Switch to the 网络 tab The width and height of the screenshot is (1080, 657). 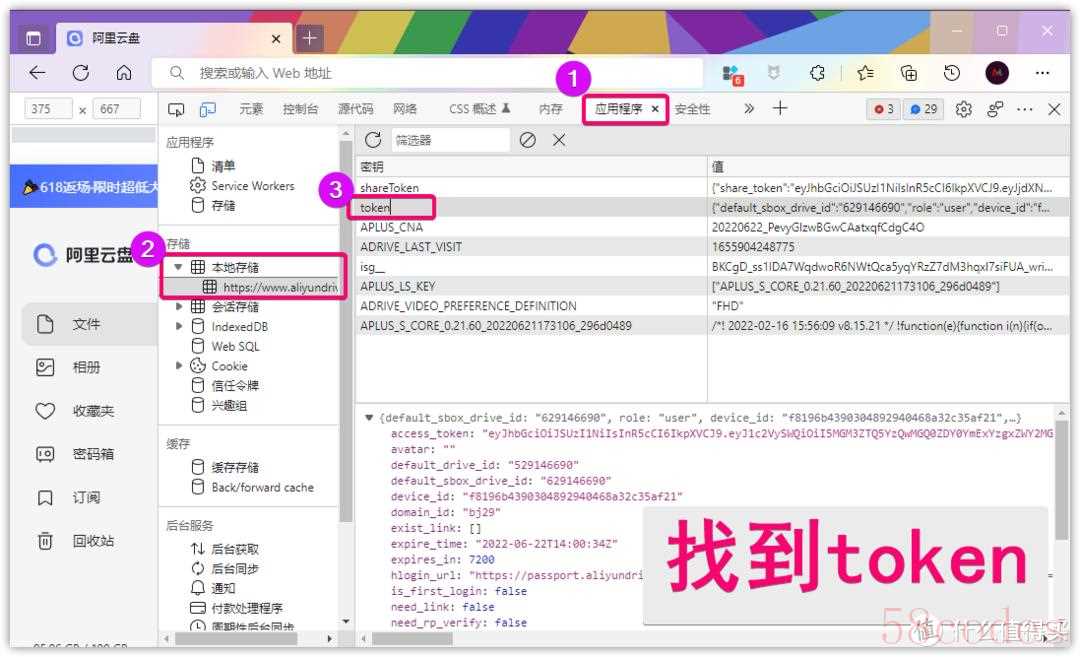point(405,109)
